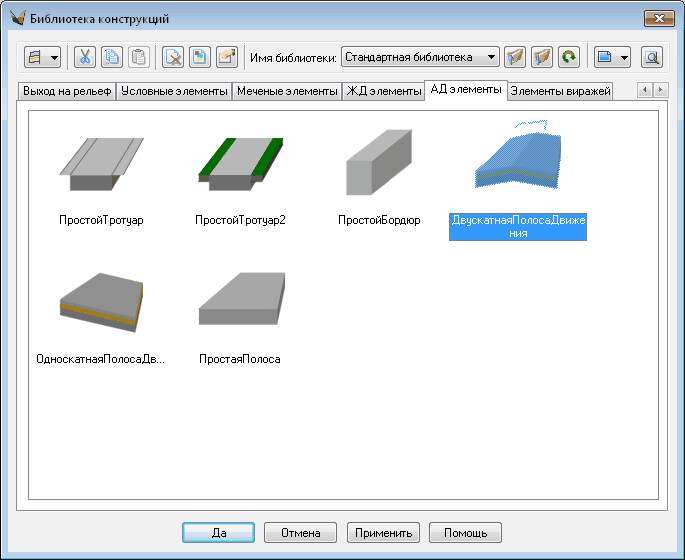This screenshot has width=685, height=560.
Task: Click the Cut scissors icon
Action: click(85, 58)
